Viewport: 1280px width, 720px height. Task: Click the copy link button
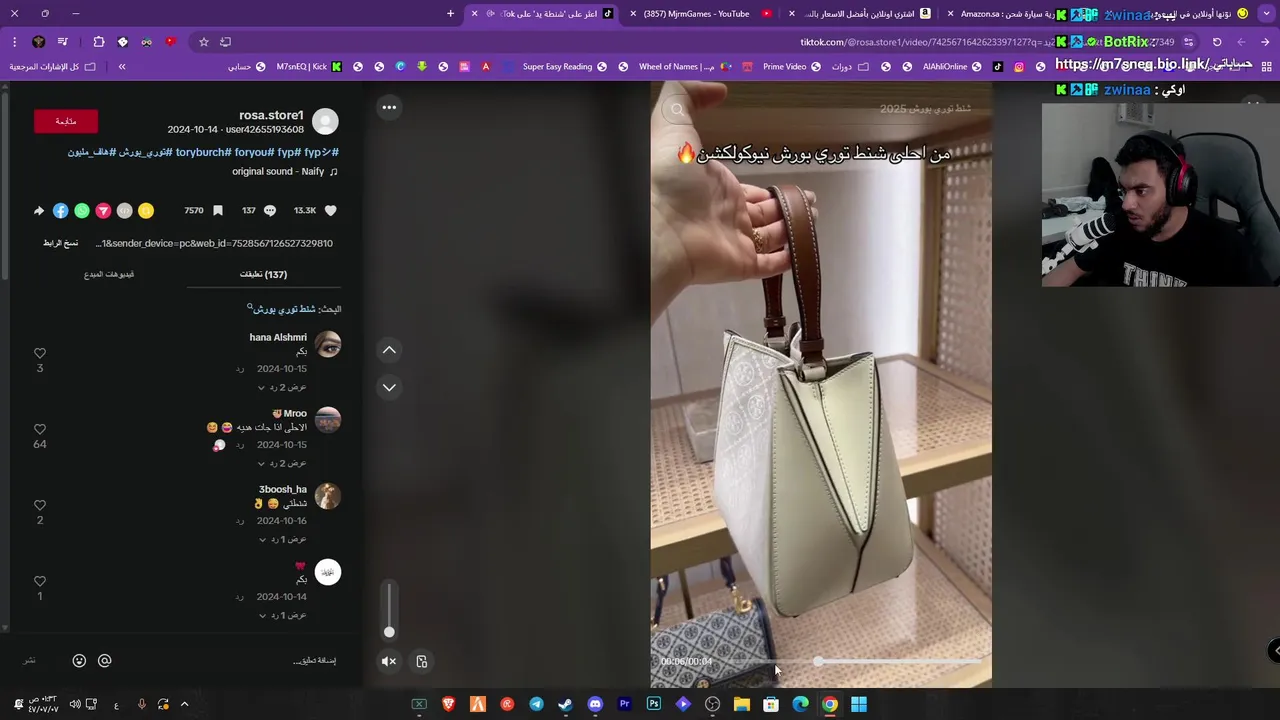pos(60,243)
